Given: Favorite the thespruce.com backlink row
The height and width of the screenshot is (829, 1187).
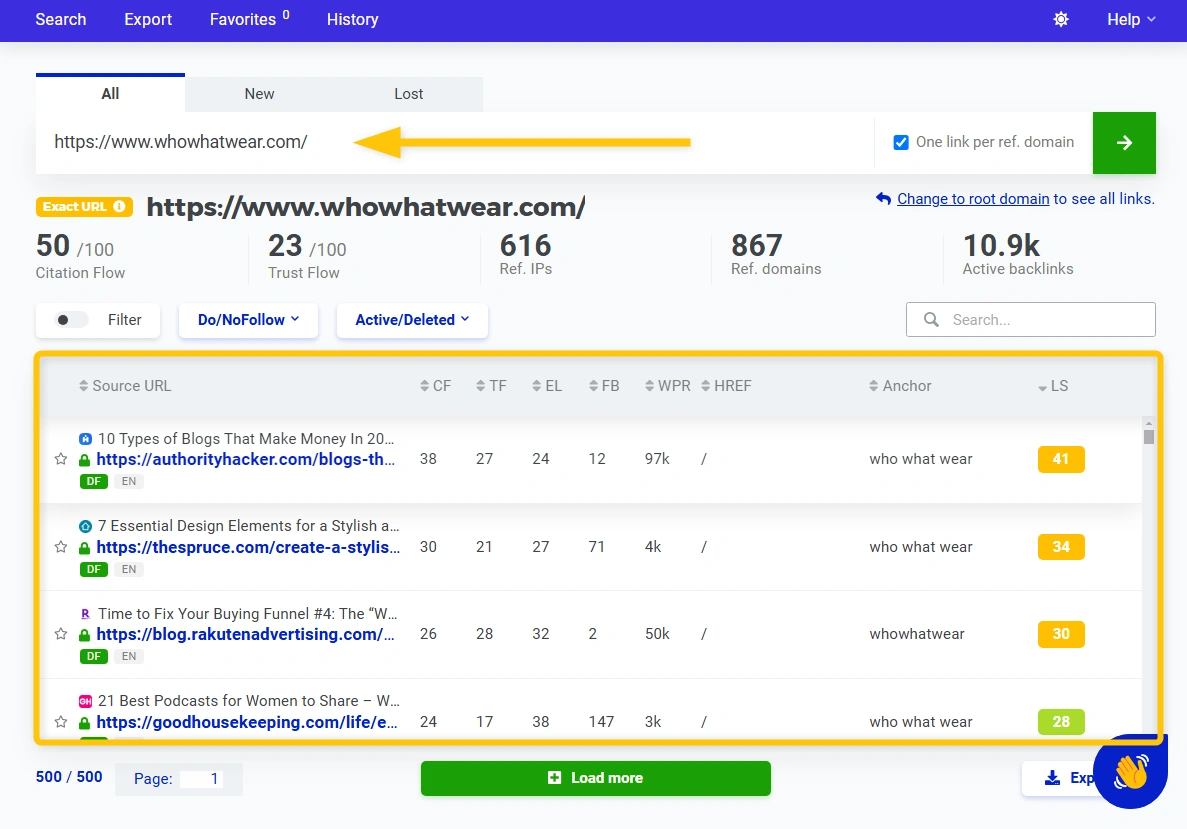Looking at the screenshot, I should 61,547.
